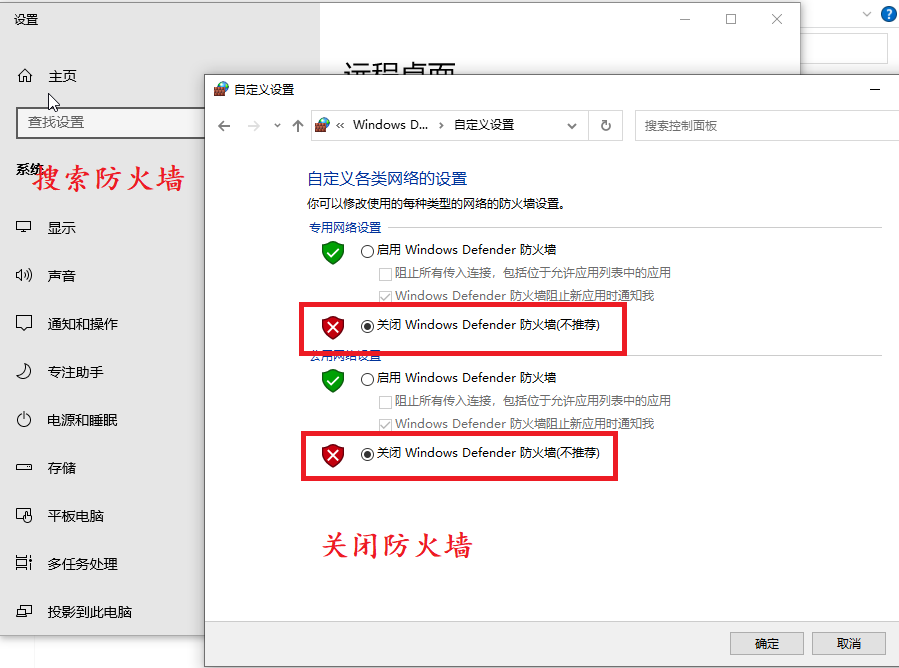This screenshot has height=668, width=899.
Task: Open recent locations dropdown arrow
Action: coord(277,125)
